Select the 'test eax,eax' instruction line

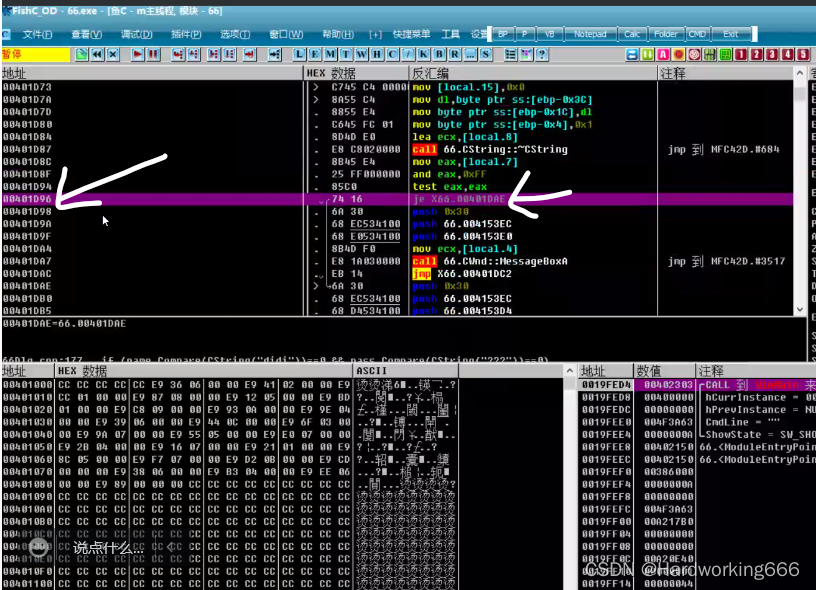pyautogui.click(x=450, y=186)
